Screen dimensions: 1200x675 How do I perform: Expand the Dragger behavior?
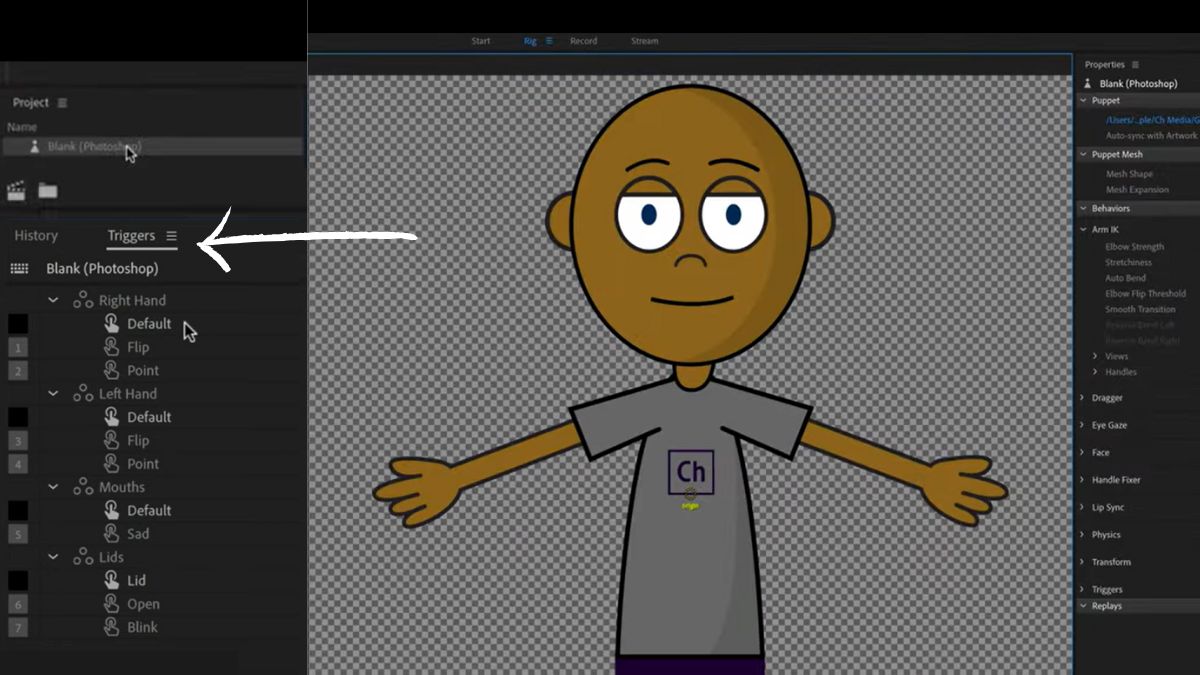point(1083,398)
